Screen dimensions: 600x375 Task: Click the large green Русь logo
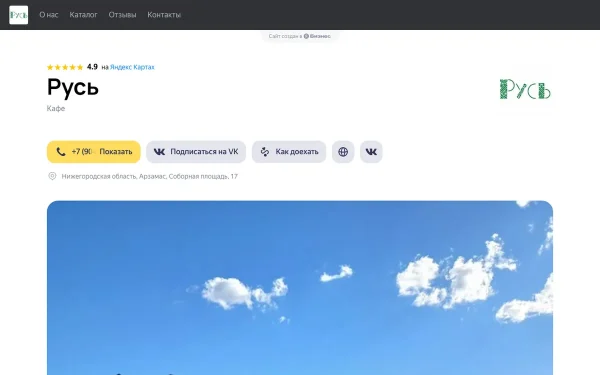[x=525, y=89]
